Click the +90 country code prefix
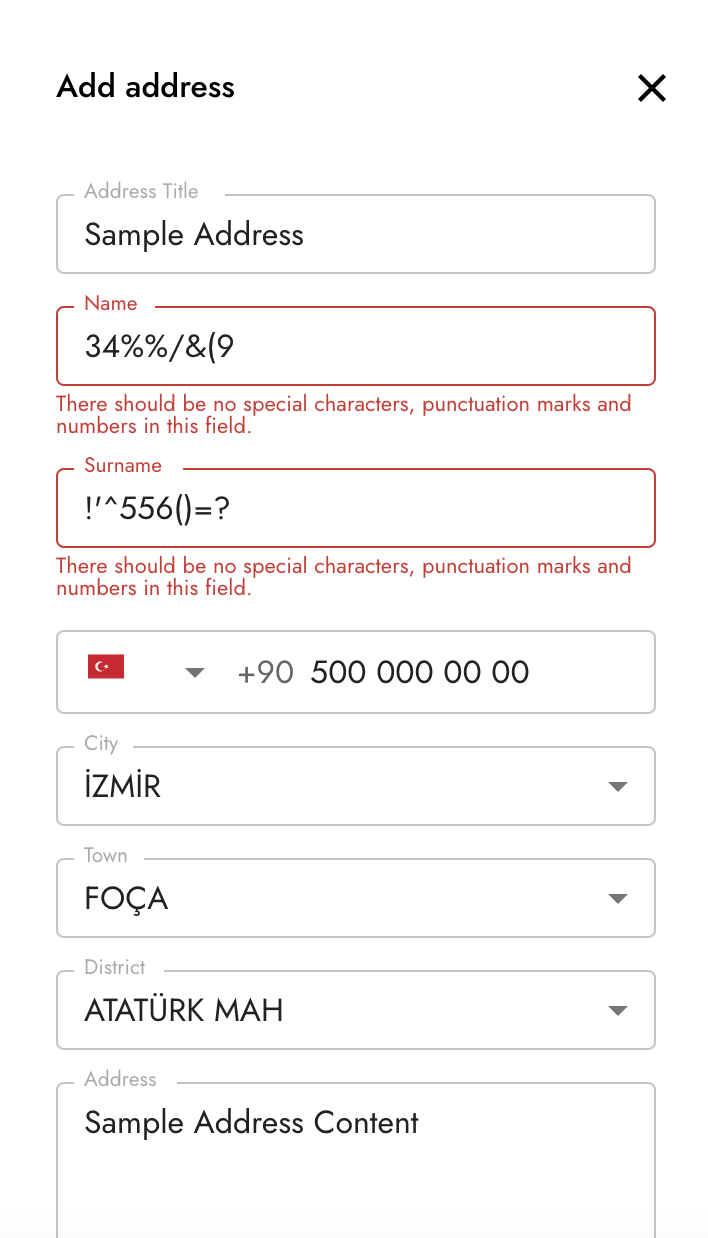 click(x=265, y=672)
